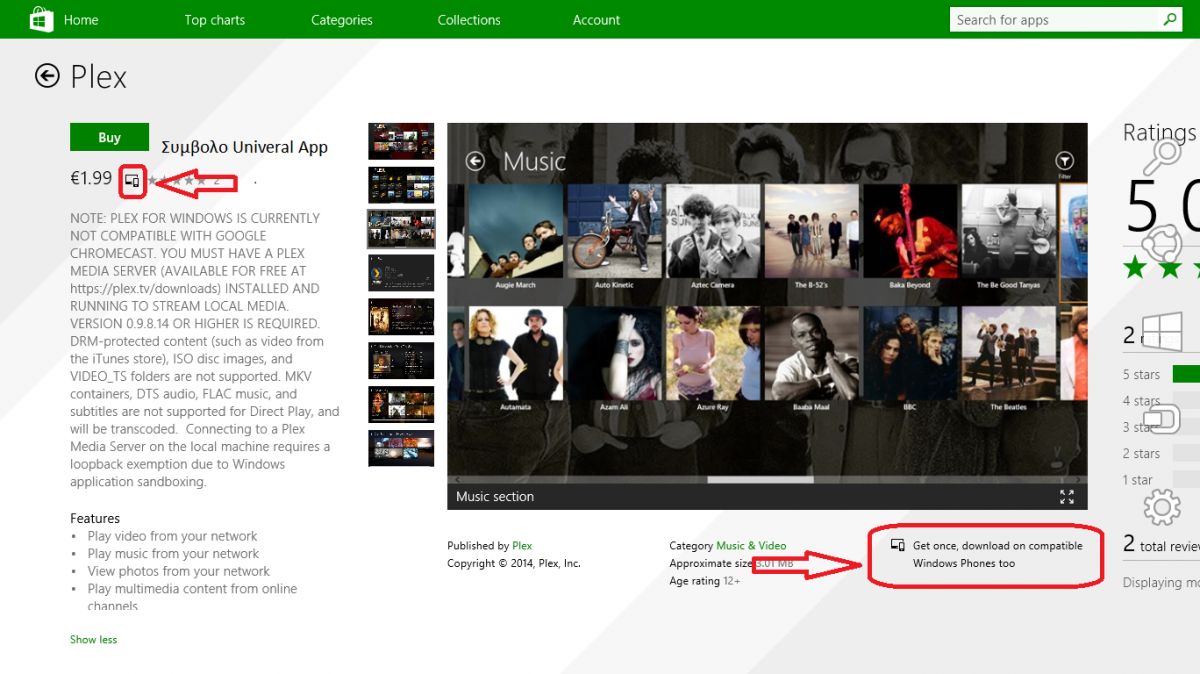Click the Azam Ali album tile
Viewport: 1200px width, 674px height.
click(x=614, y=360)
